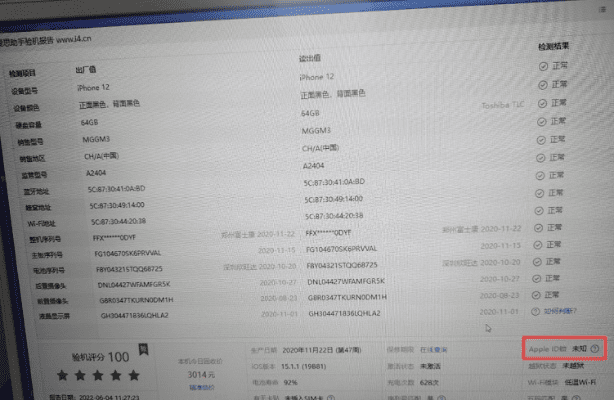
Task: Click iPhone 12 in the 出厂值 column
Action: click(x=94, y=88)
